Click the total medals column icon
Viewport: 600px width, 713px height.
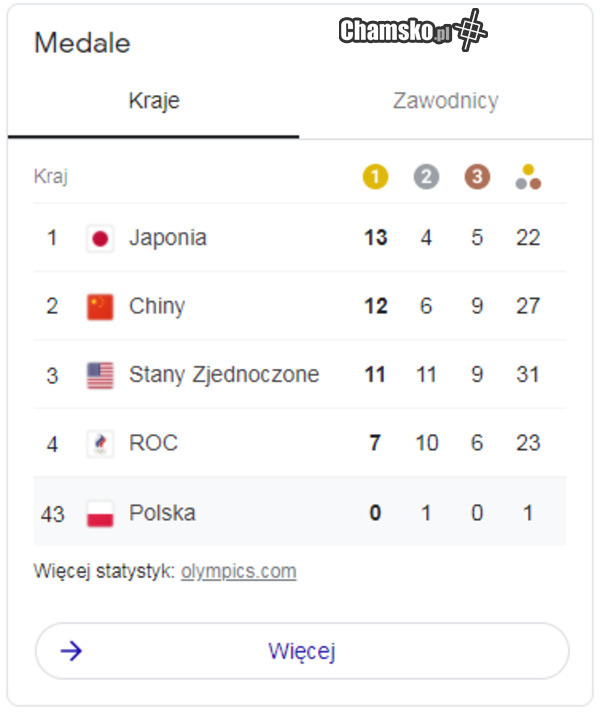click(x=528, y=177)
